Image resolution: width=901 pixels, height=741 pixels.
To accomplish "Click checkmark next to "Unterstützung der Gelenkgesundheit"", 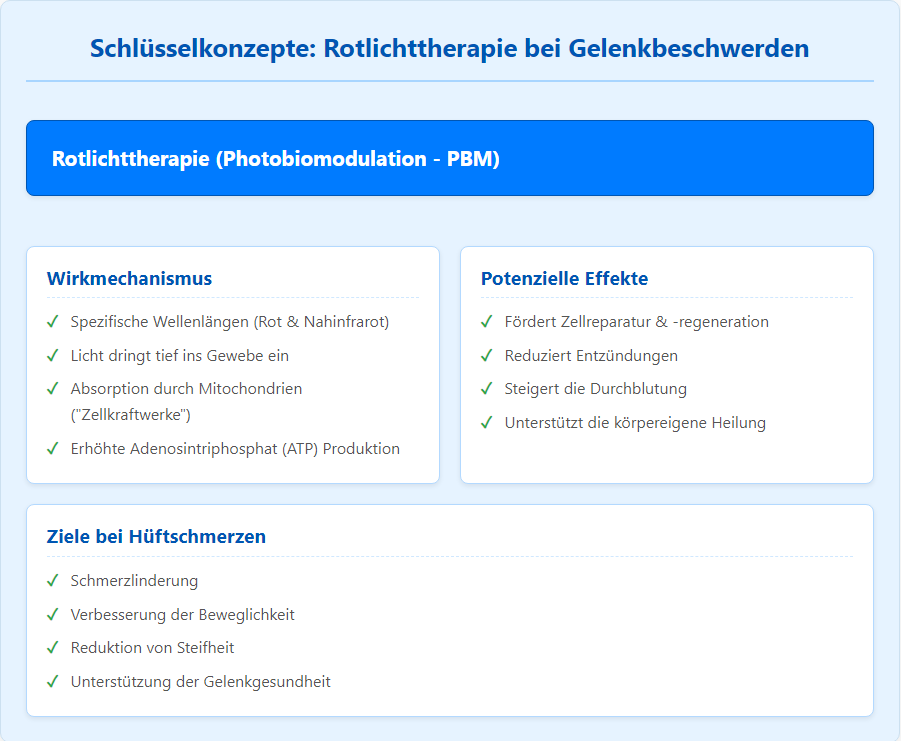I will tap(53, 681).
